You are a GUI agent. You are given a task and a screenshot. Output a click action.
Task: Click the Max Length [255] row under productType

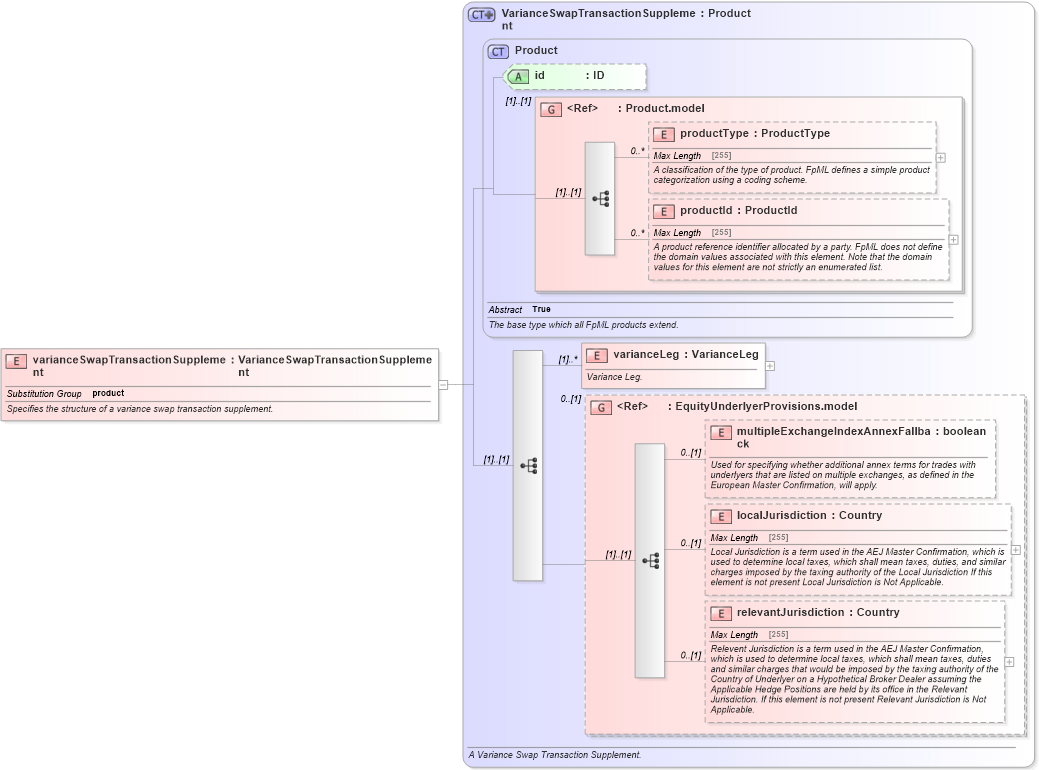click(793, 156)
